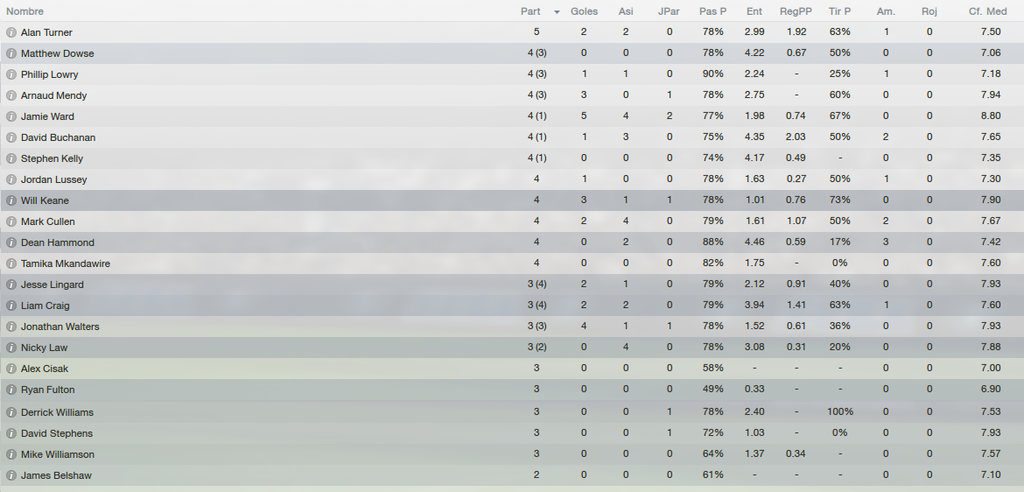Click the sort arrow beside Part column
The width and height of the screenshot is (1024, 492).
[x=556, y=12]
